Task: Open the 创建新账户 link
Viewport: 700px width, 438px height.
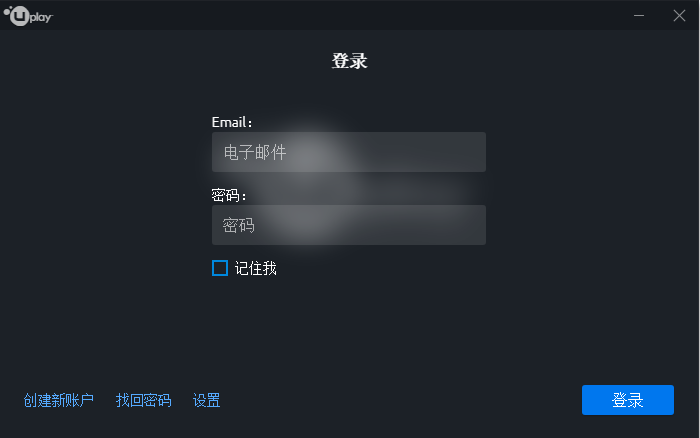Action: point(59,401)
